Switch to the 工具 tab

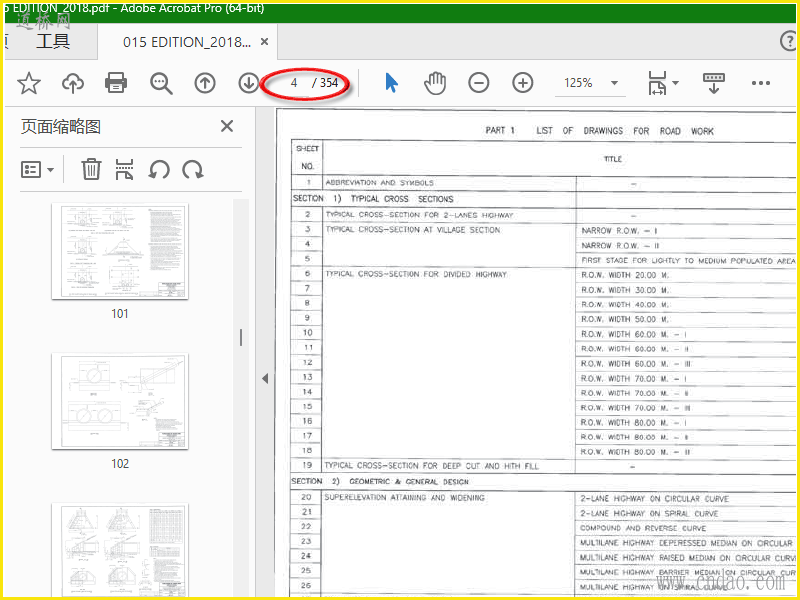click(53, 42)
